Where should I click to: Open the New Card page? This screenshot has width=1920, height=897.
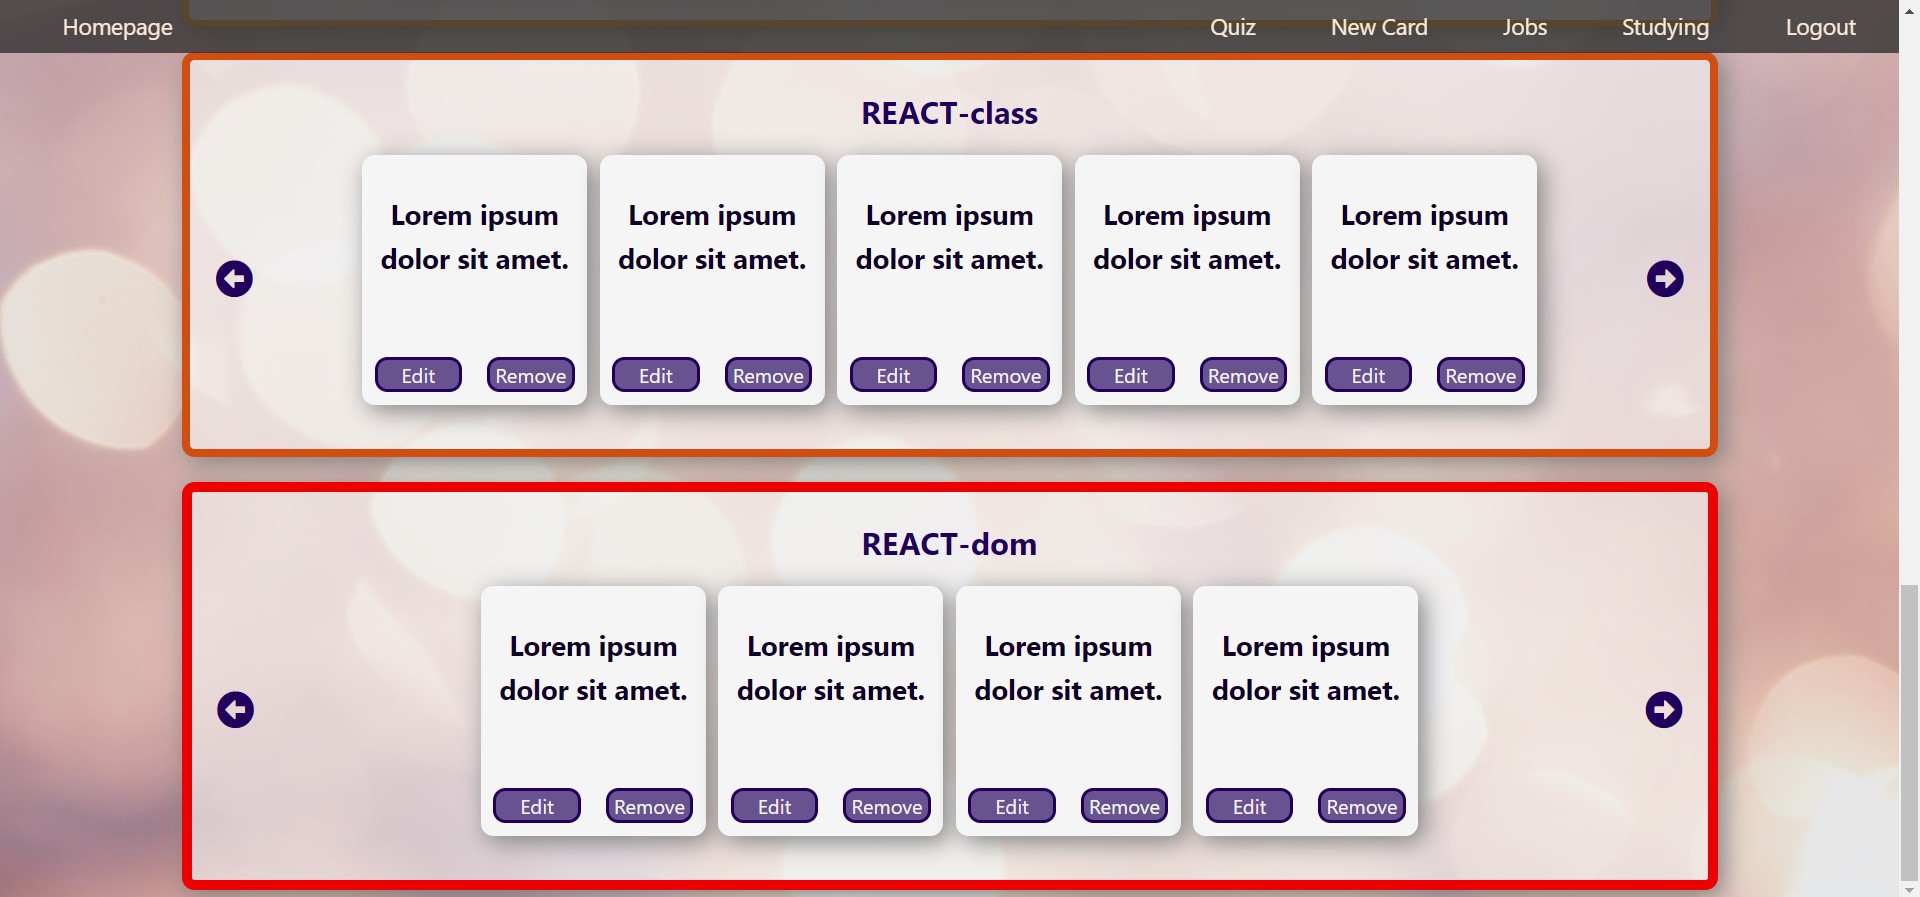(x=1379, y=27)
